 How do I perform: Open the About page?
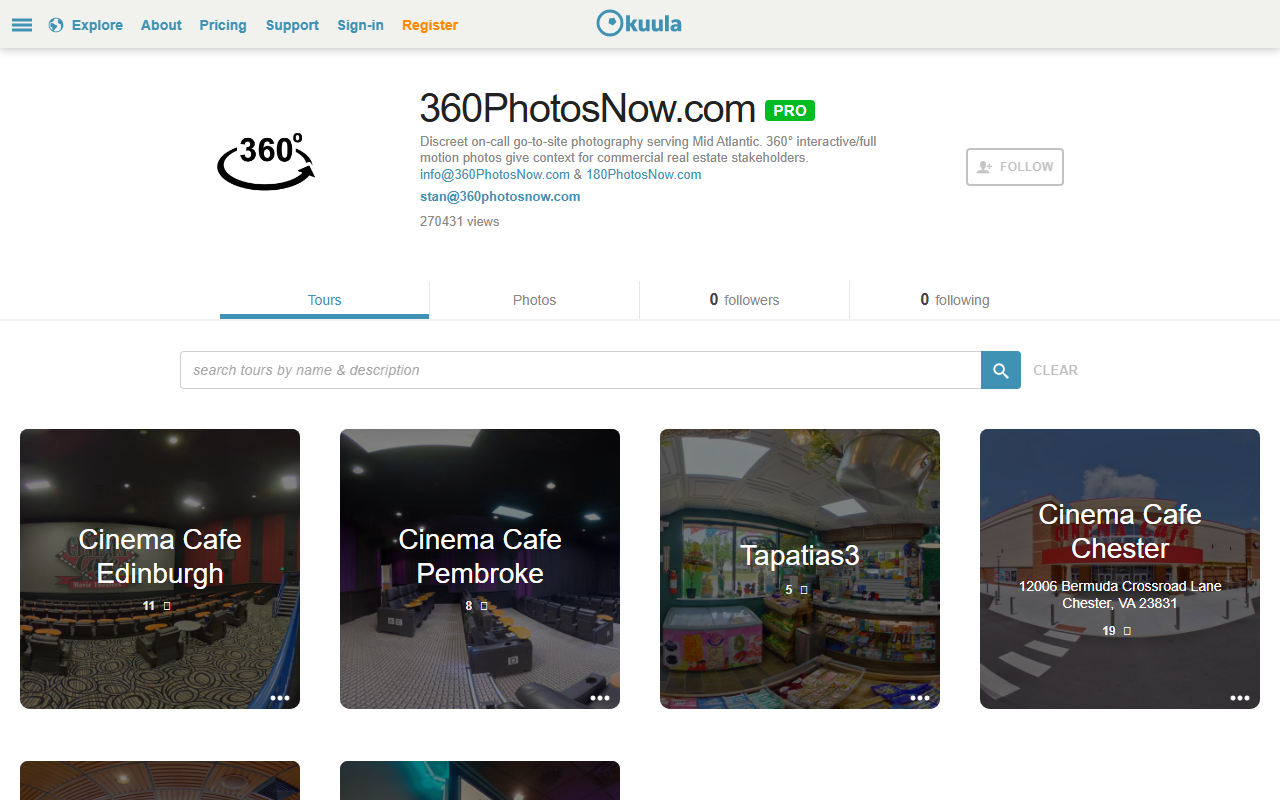161,25
